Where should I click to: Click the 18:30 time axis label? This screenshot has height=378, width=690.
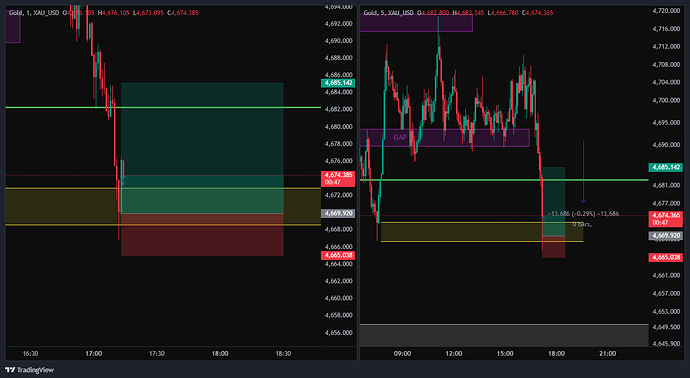click(283, 353)
